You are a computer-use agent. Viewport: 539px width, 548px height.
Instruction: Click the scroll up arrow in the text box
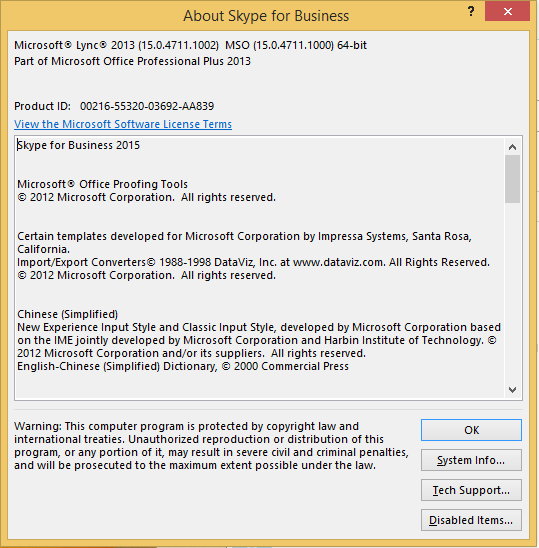pos(512,147)
